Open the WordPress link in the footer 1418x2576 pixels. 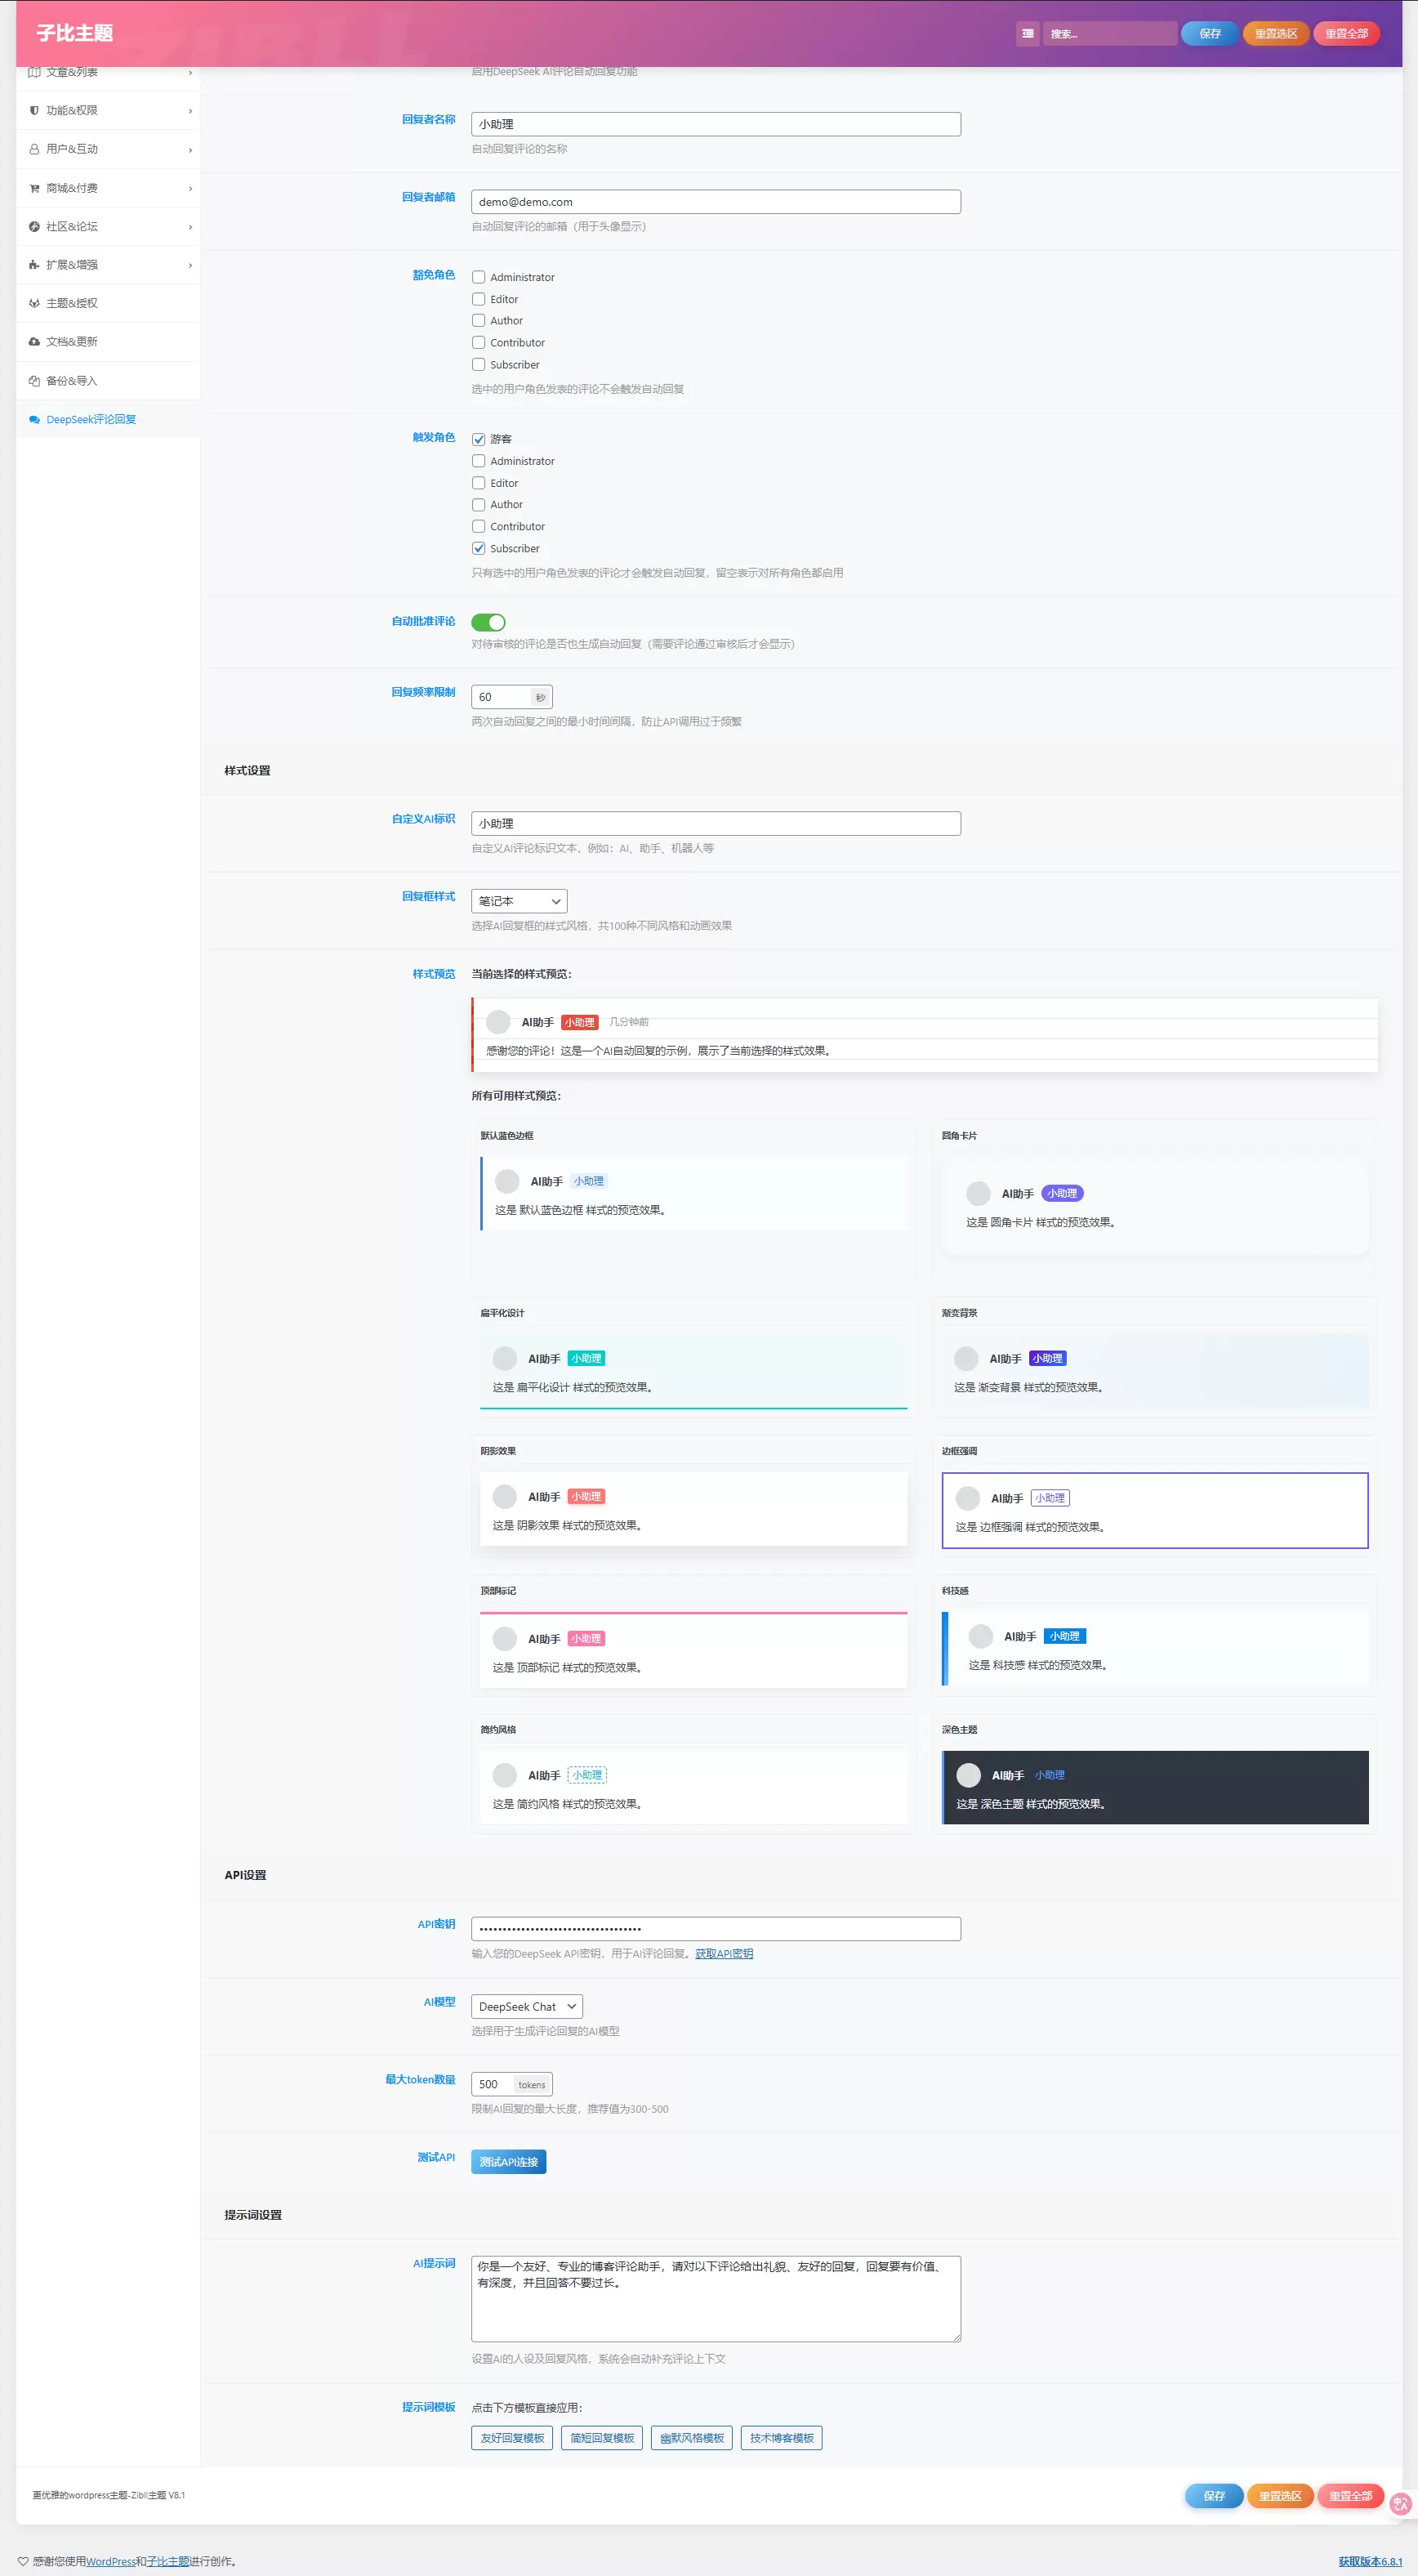pyautogui.click(x=110, y=2561)
